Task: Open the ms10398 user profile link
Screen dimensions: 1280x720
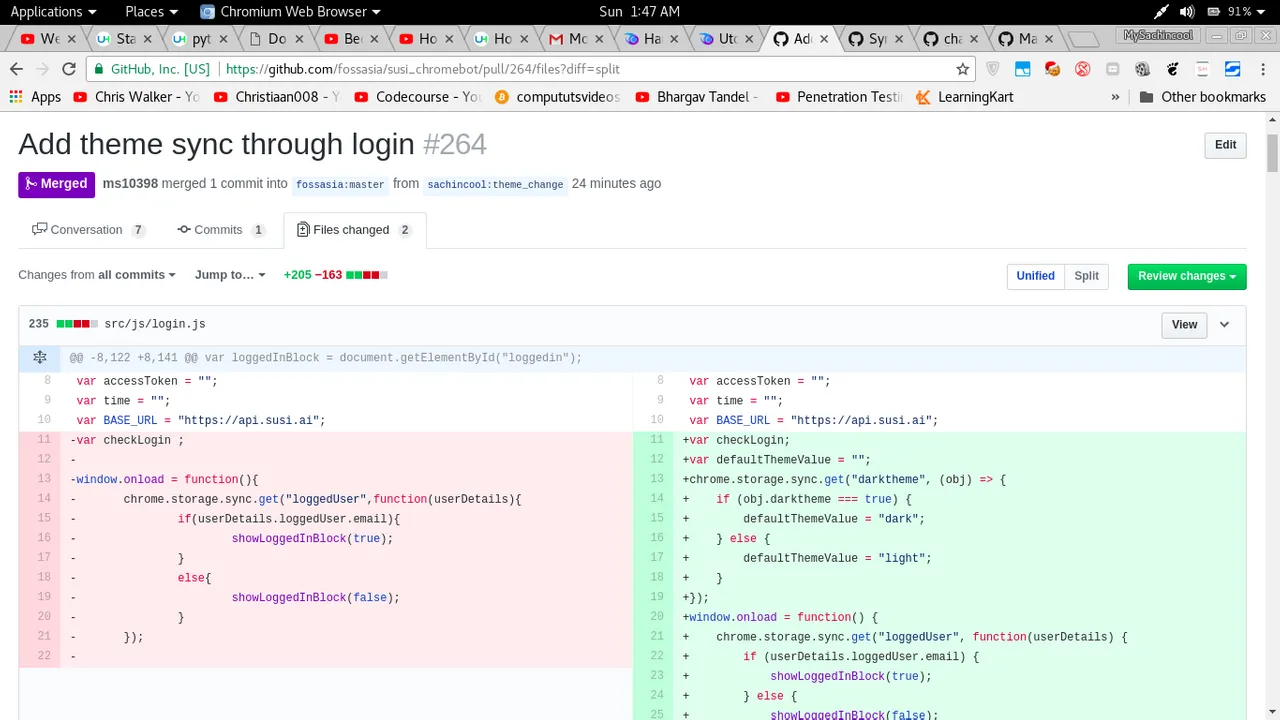Action: pyautogui.click(x=130, y=184)
